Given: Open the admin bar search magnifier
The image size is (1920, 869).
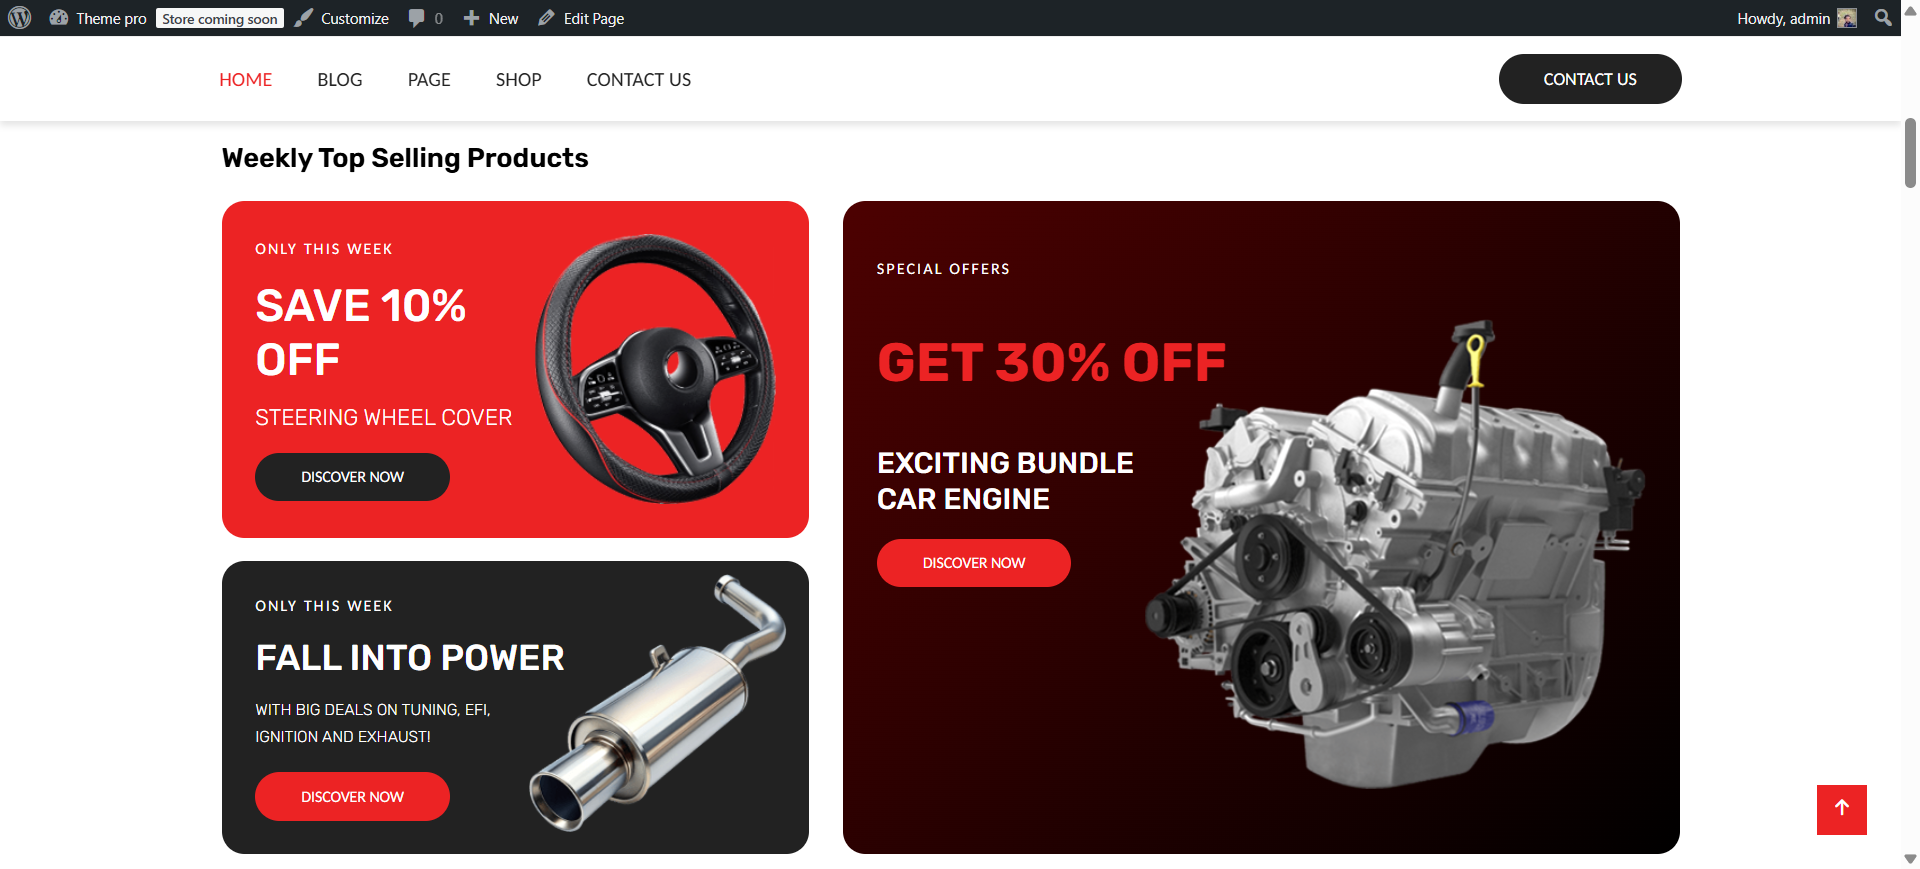Looking at the screenshot, I should click(1883, 18).
